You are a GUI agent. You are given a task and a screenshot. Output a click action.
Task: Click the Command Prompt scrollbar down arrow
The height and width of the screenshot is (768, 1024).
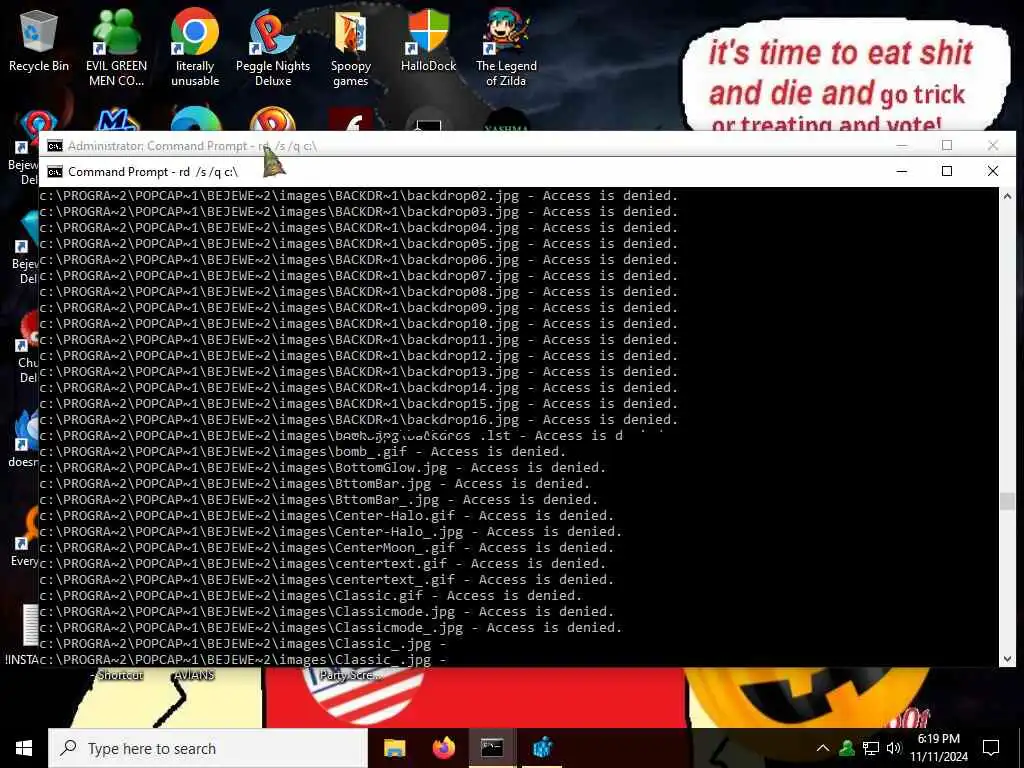pos(1007,658)
